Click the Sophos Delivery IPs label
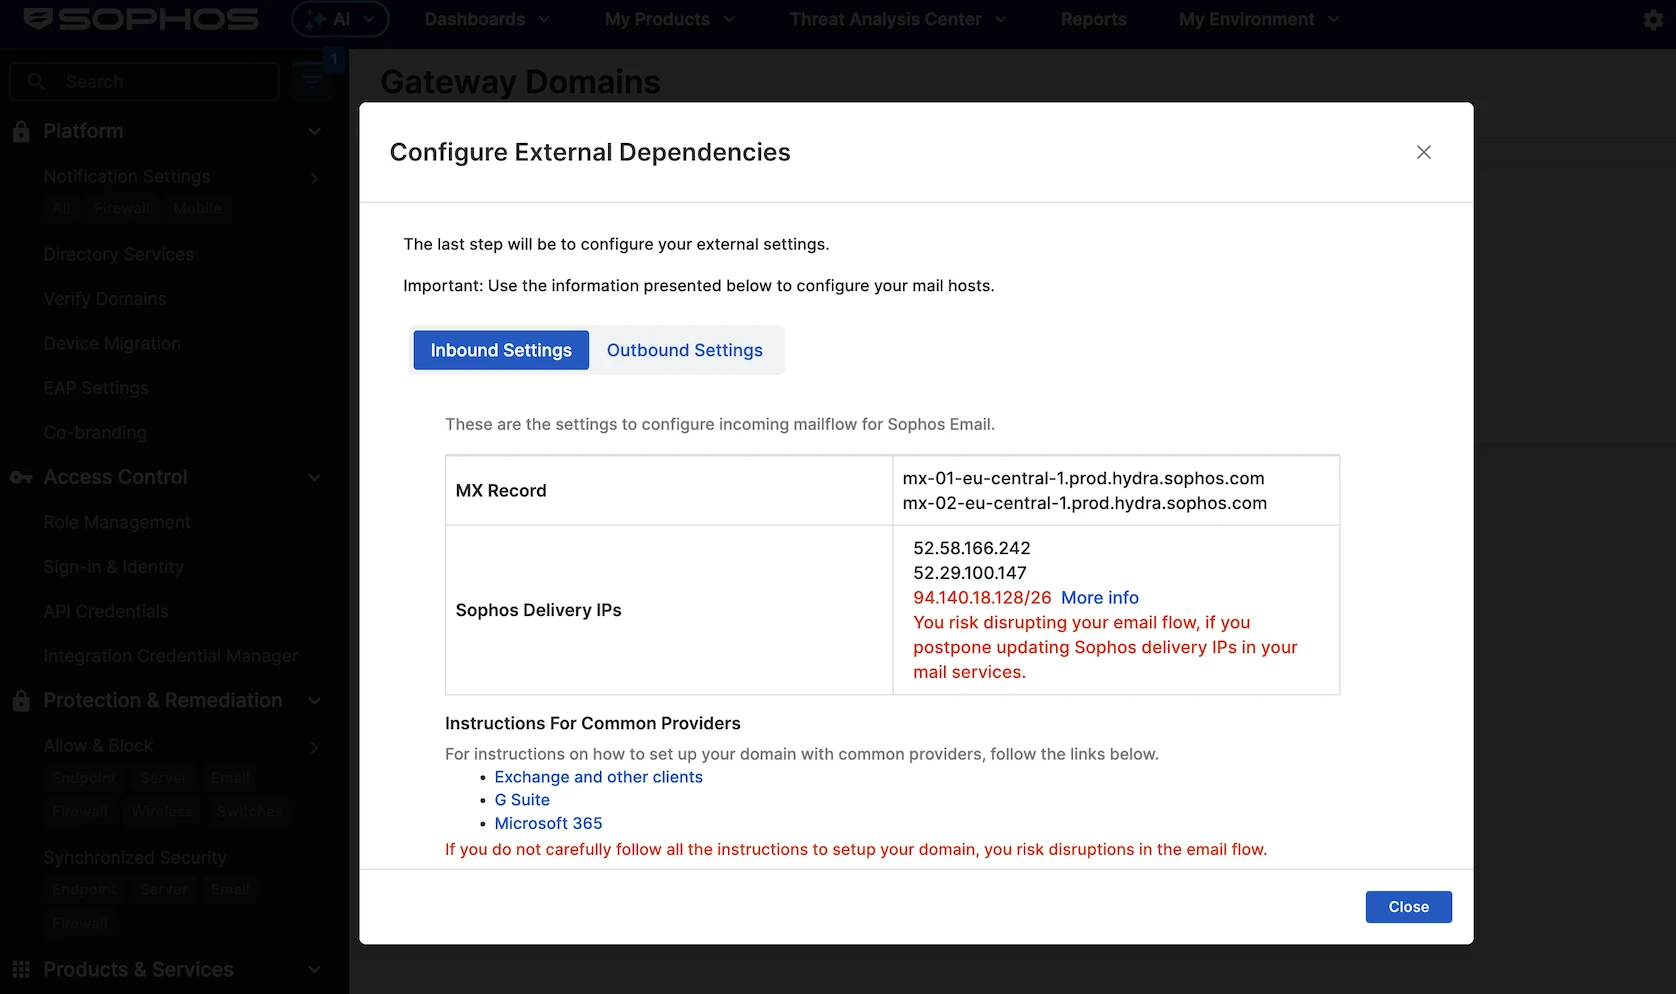This screenshot has height=994, width=1676. pyautogui.click(x=538, y=610)
